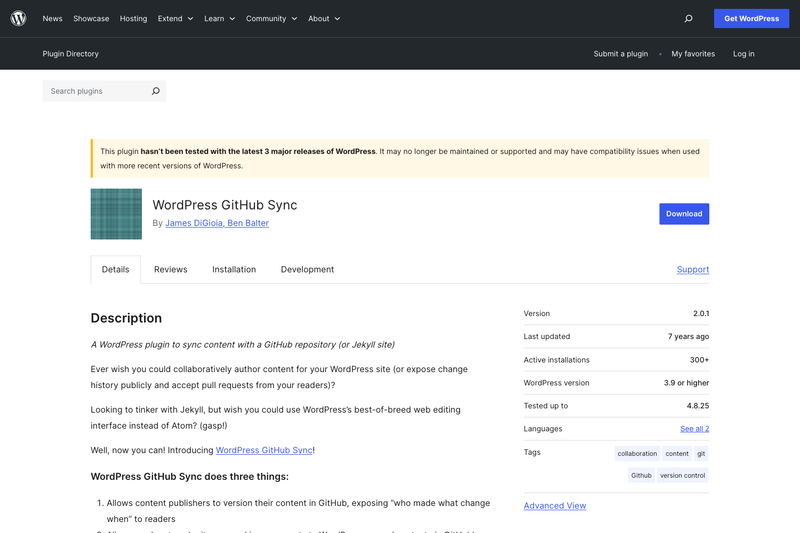Download the WordPress GitHub Sync plugin
Image resolution: width=800 pixels, height=533 pixels.
click(x=684, y=214)
